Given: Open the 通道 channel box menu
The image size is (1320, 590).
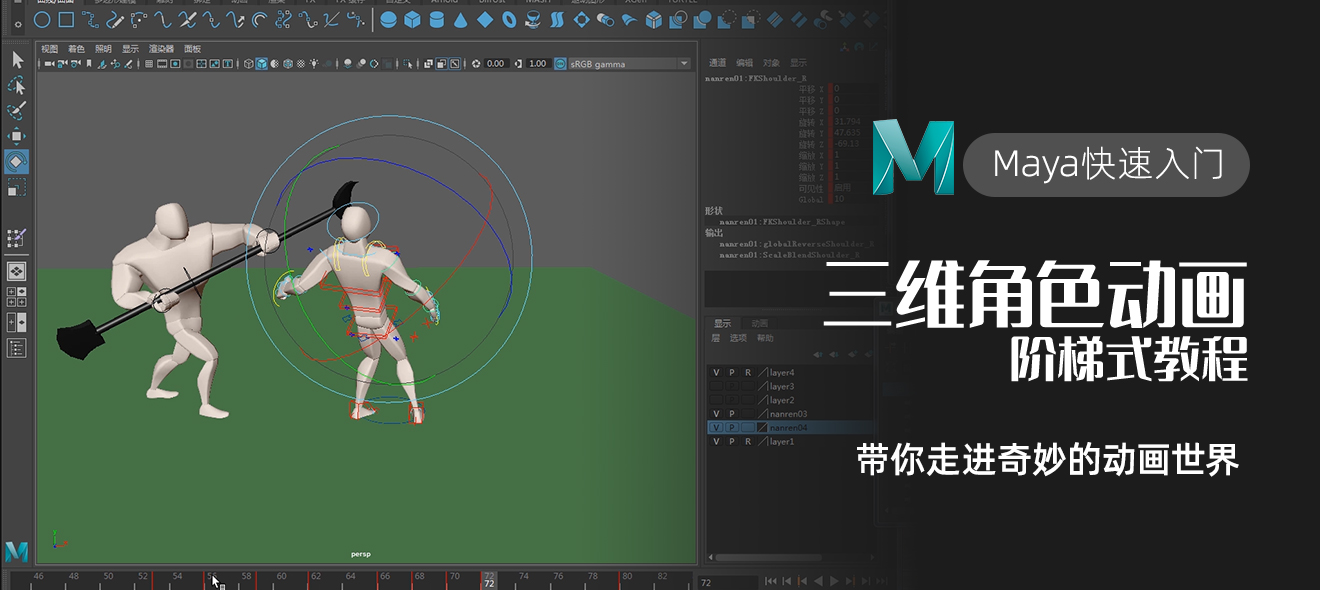Looking at the screenshot, I should [x=717, y=62].
